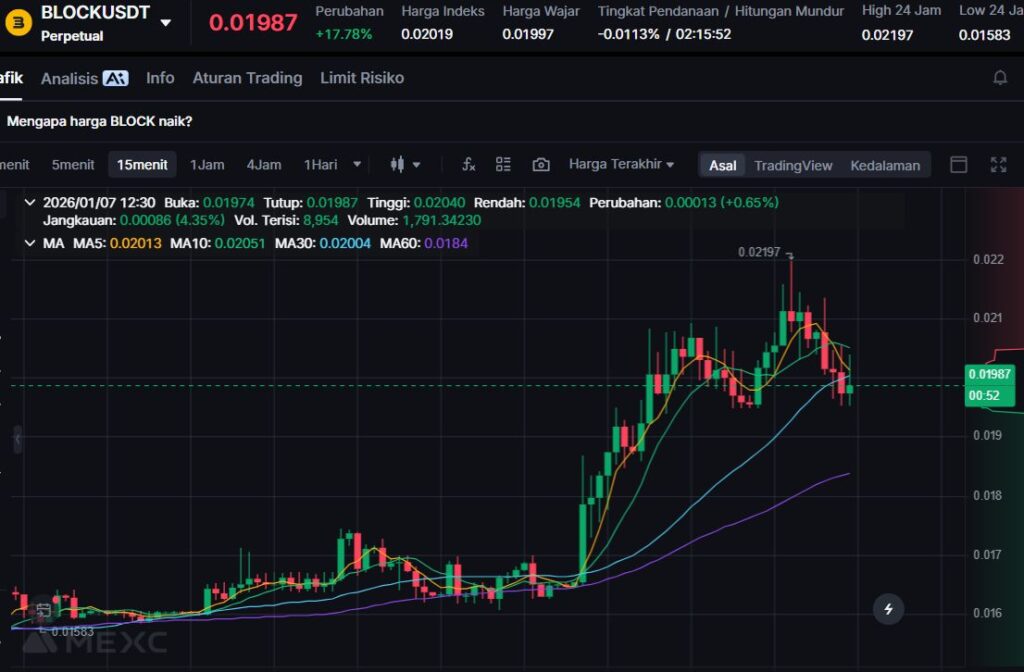Open the Aturan Trading tab
The width and height of the screenshot is (1024, 672).
point(247,78)
